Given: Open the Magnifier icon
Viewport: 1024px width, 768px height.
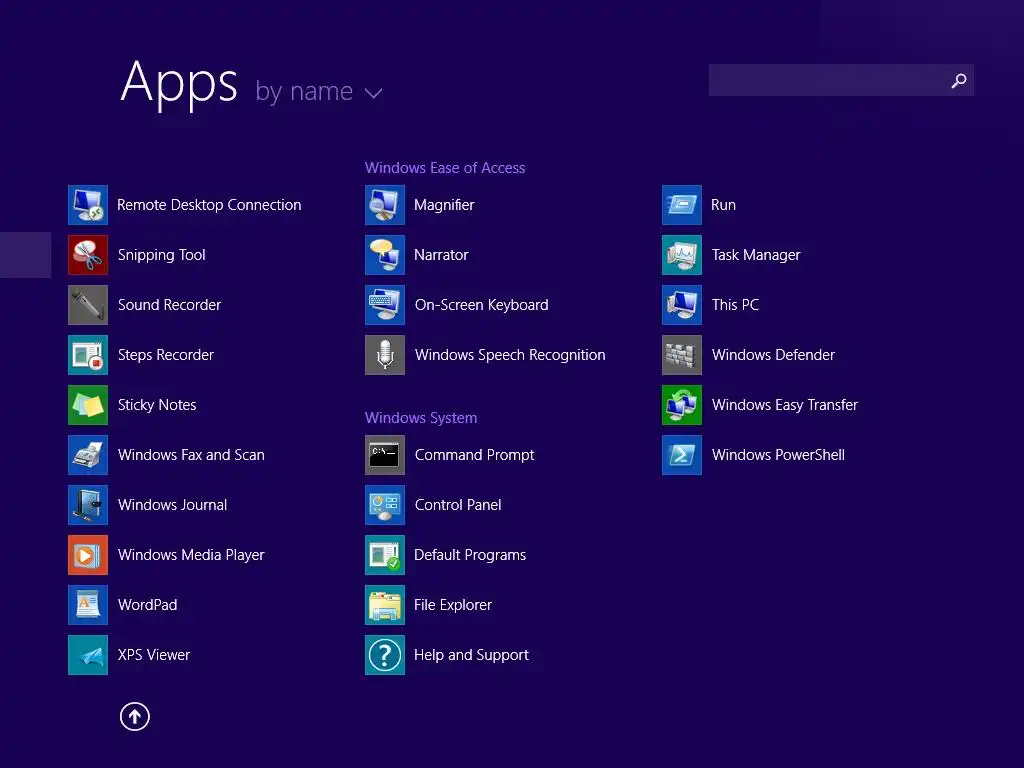Looking at the screenshot, I should click(x=385, y=205).
